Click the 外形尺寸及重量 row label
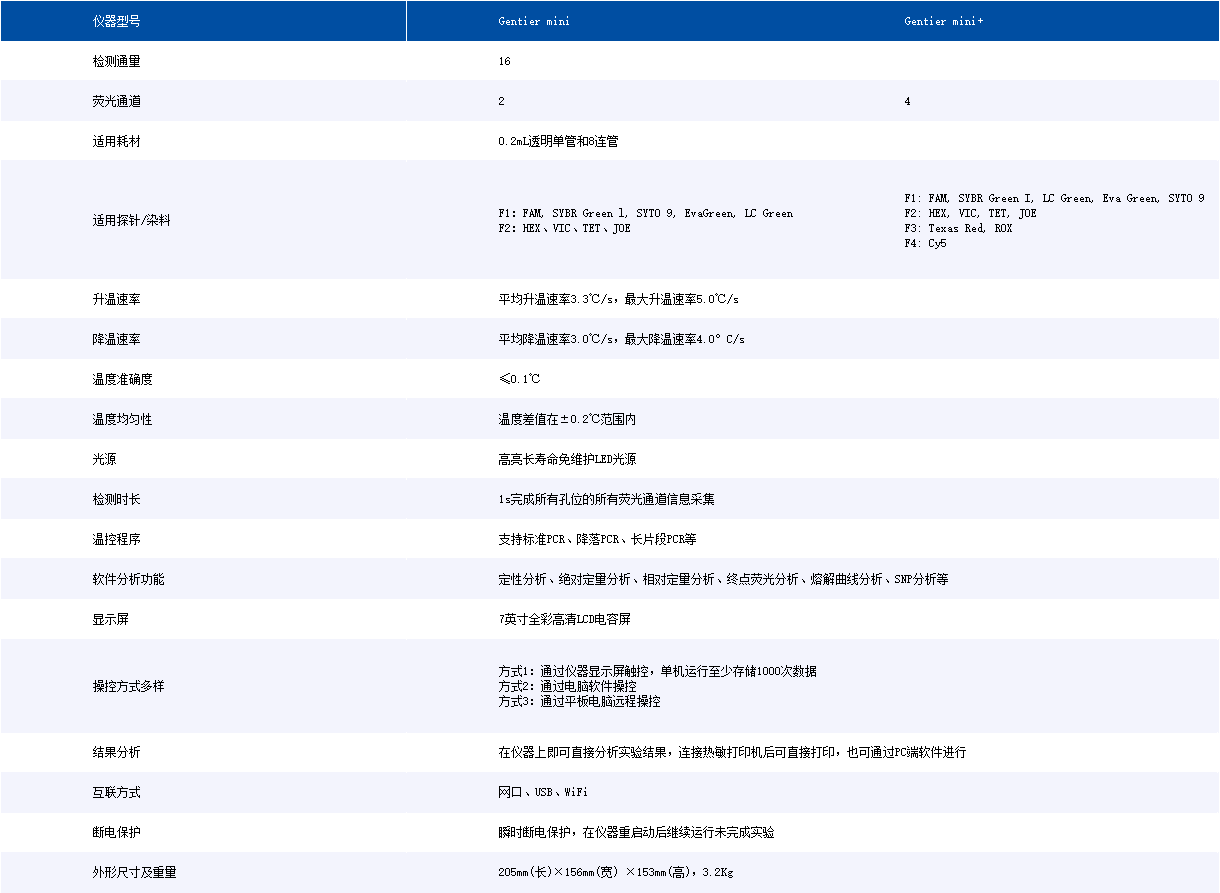The width and height of the screenshot is (1220, 893). 134,872
